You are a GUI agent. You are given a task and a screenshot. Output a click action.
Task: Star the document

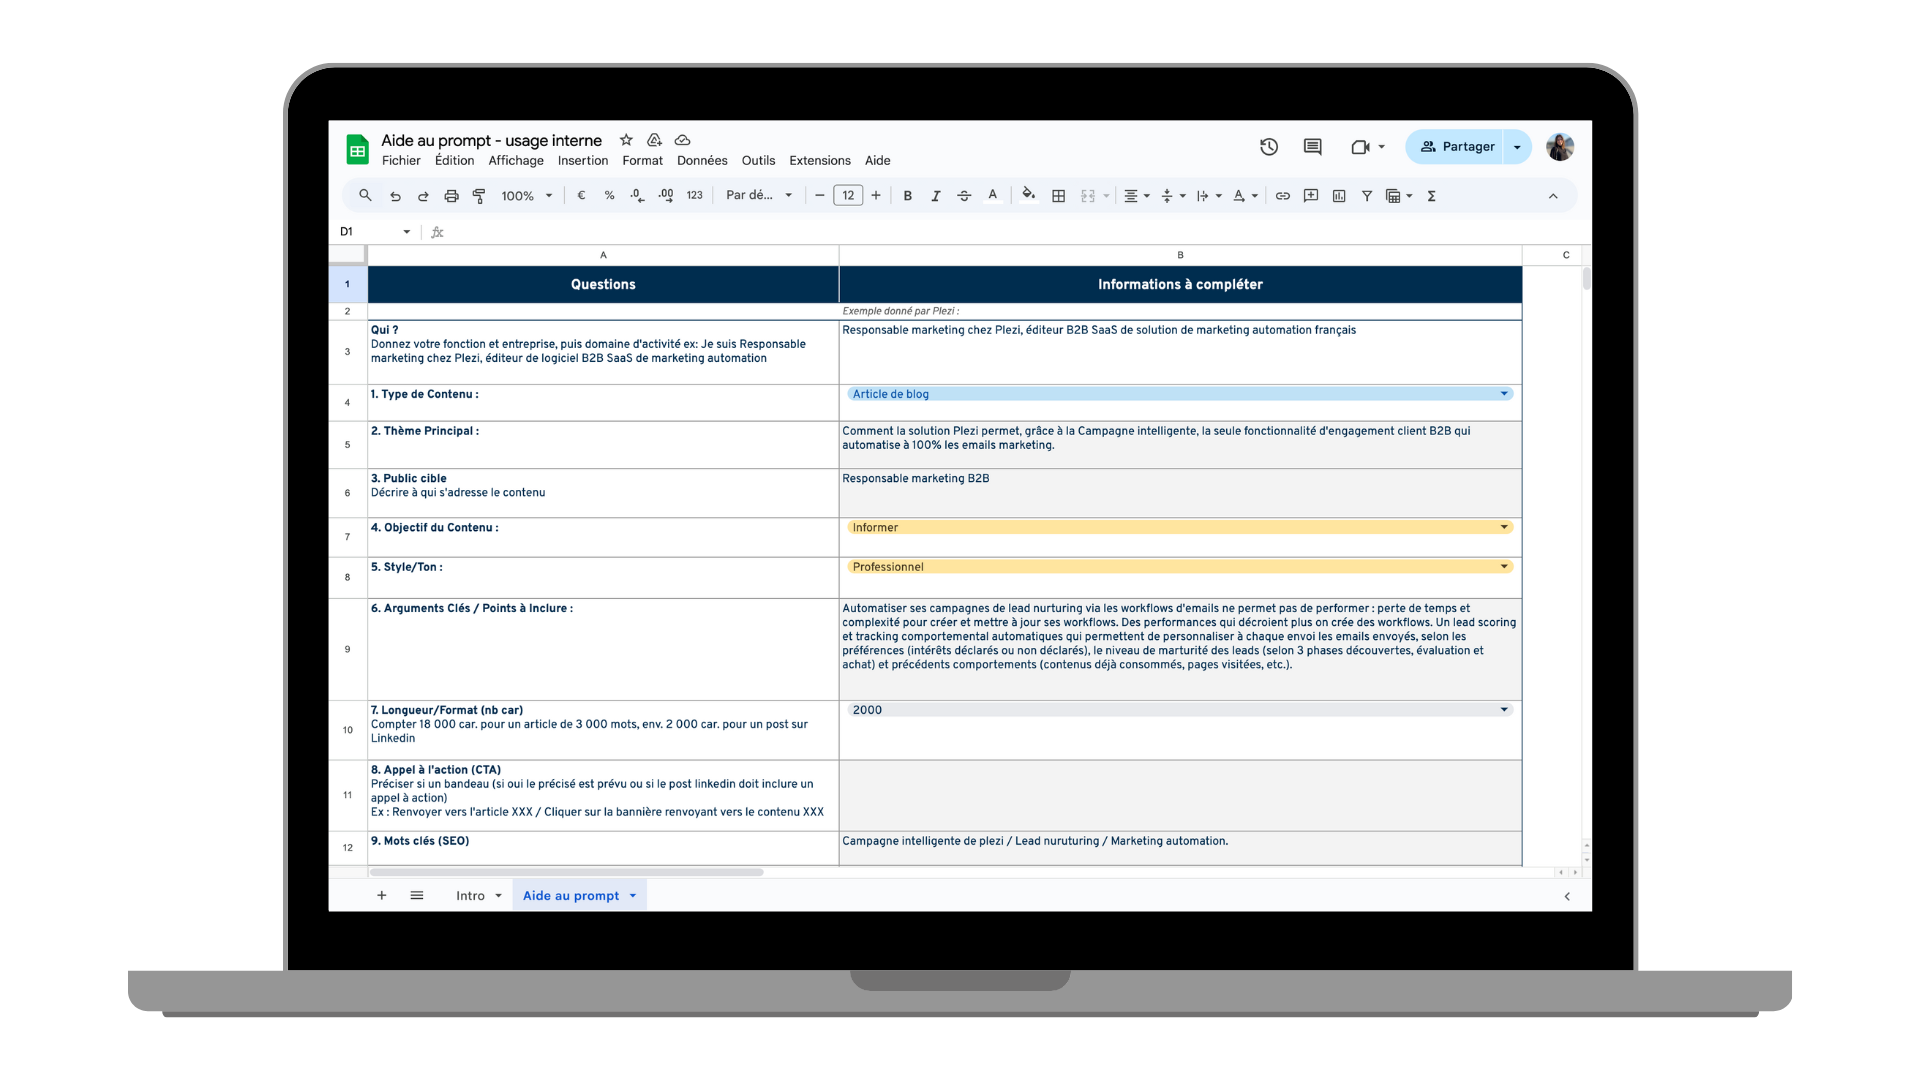click(626, 140)
